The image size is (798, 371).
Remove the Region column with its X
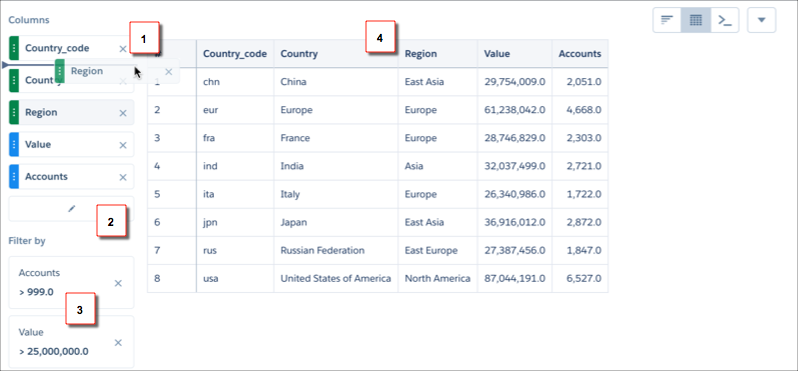(123, 113)
